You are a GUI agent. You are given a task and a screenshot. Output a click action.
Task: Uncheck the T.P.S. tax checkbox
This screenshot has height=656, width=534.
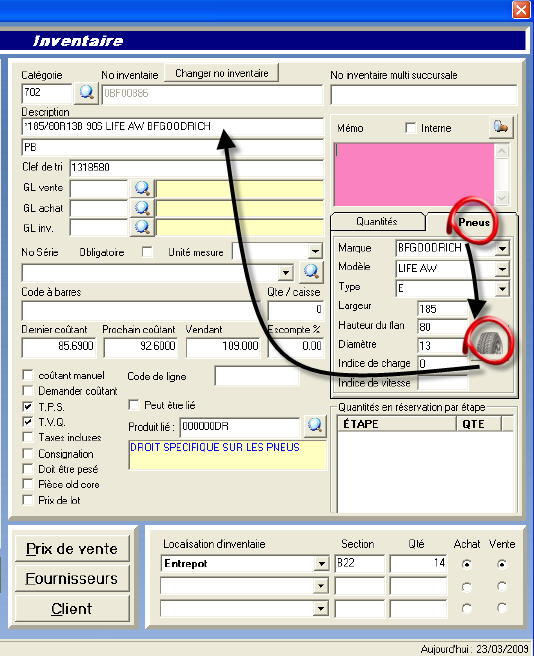pyautogui.click(x=28, y=406)
